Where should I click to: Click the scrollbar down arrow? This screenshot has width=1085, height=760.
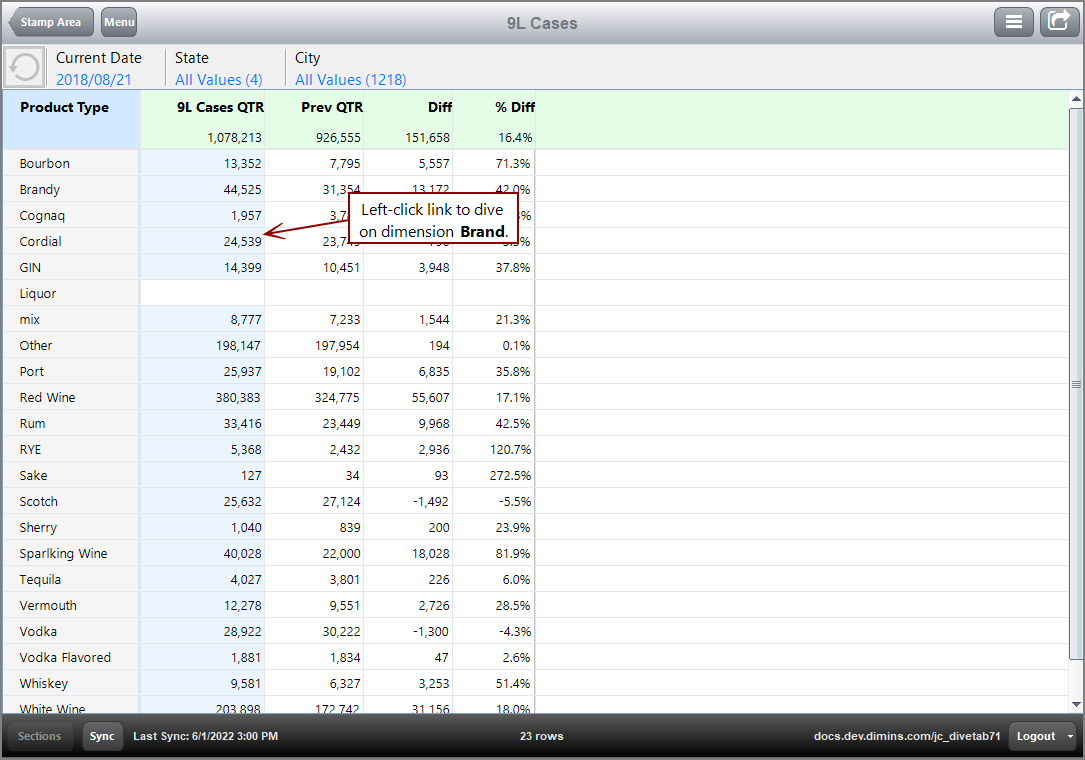(1076, 704)
